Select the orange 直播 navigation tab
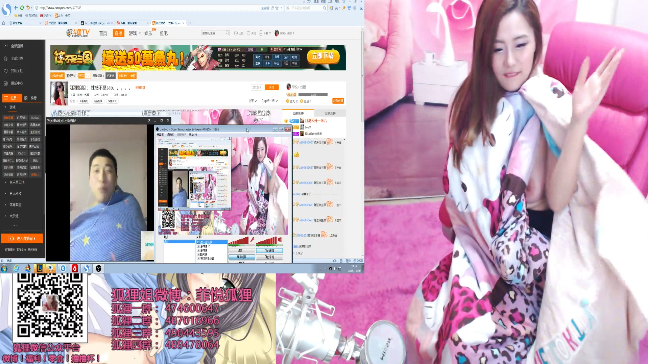Viewport: 648px width, 364px height. (119, 33)
